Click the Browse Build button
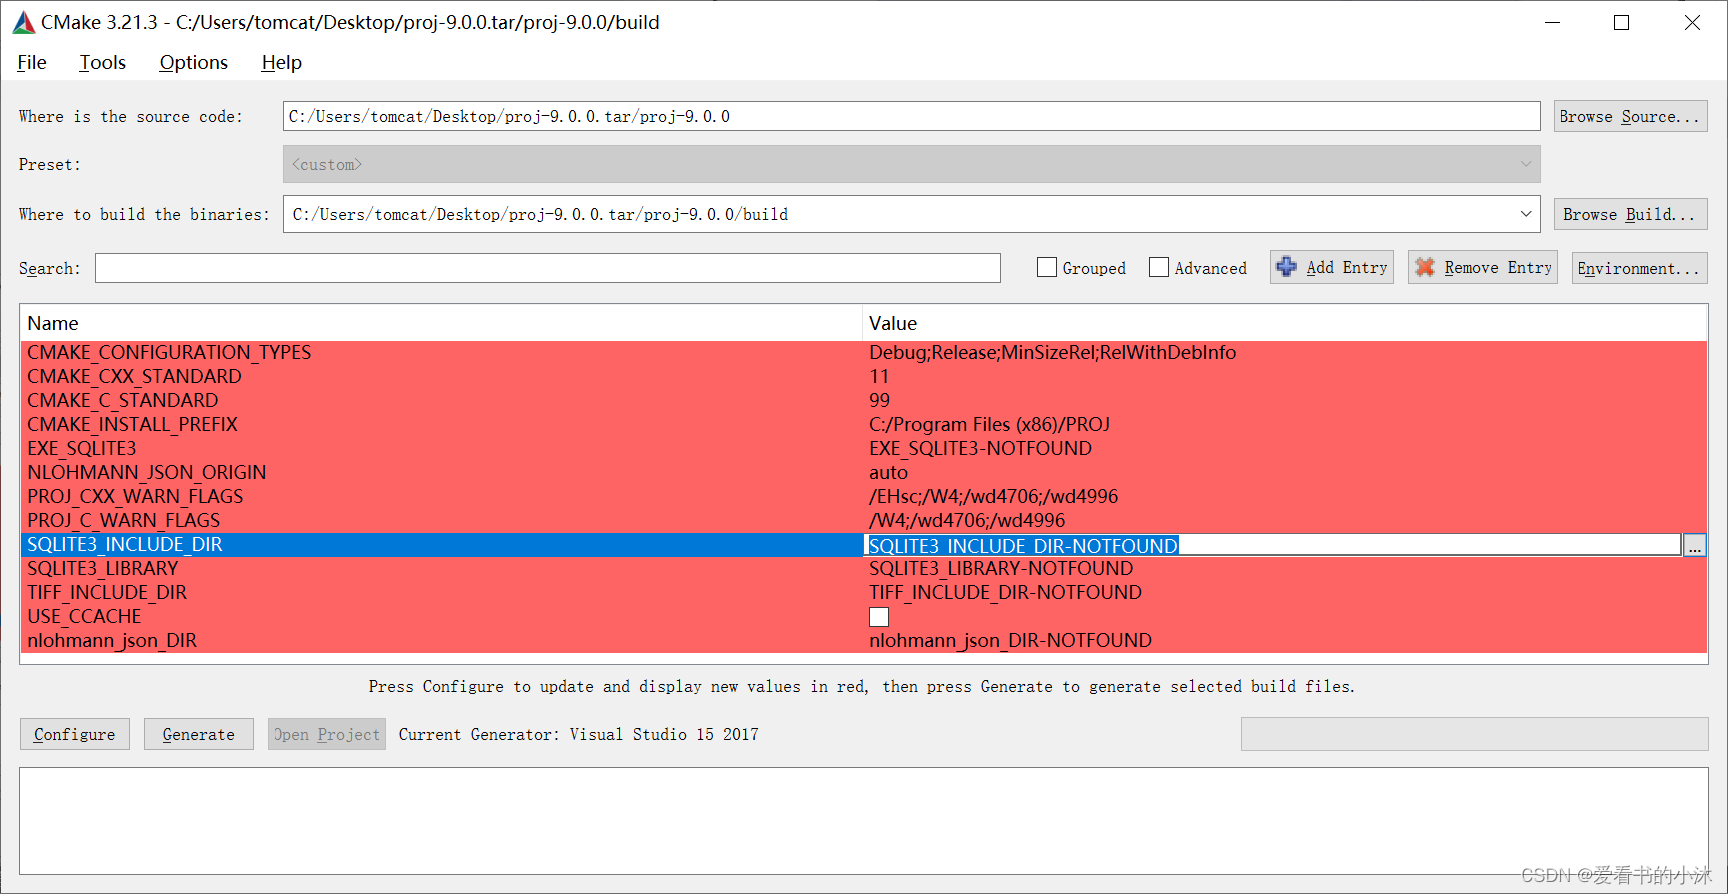Image resolution: width=1728 pixels, height=894 pixels. point(1630,214)
